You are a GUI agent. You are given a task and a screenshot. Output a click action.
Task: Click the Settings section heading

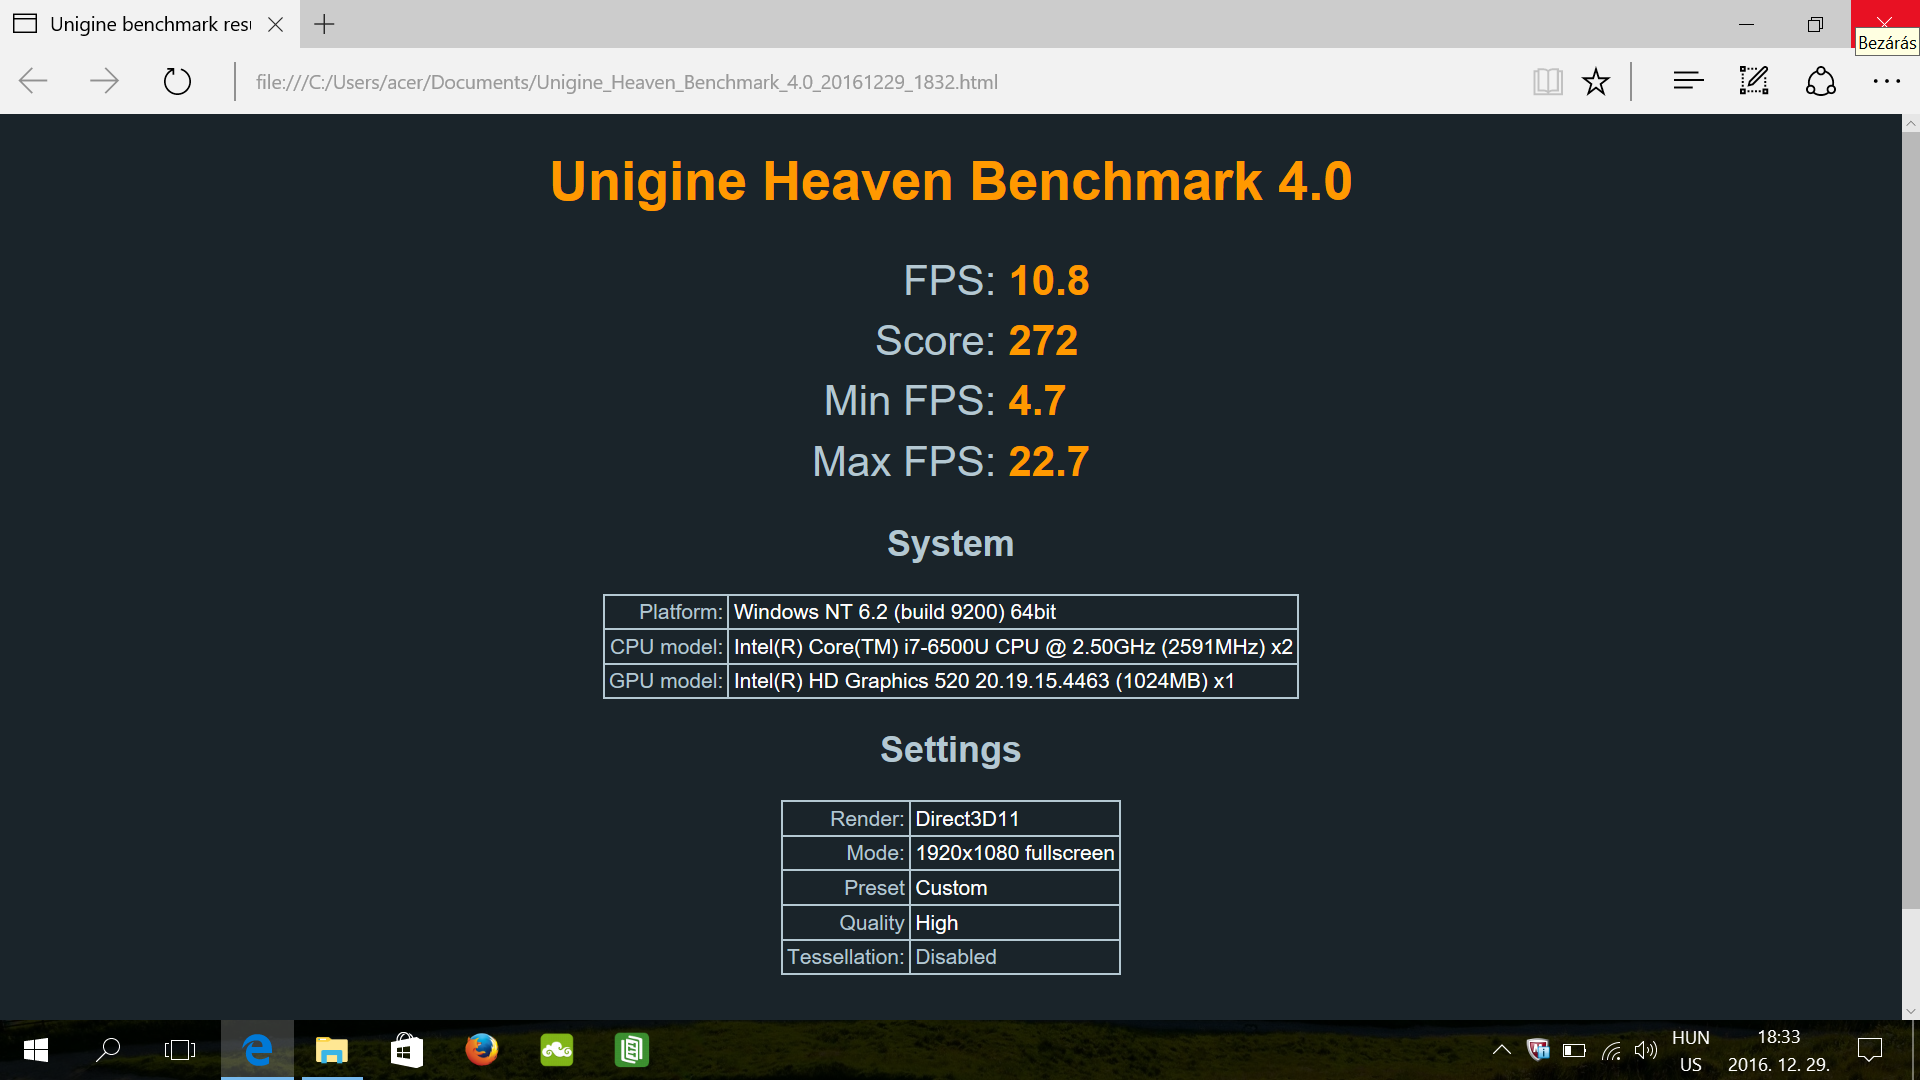point(951,750)
